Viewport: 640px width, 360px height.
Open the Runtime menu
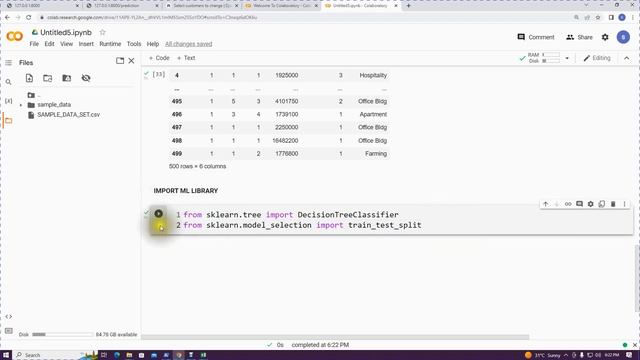(x=110, y=44)
